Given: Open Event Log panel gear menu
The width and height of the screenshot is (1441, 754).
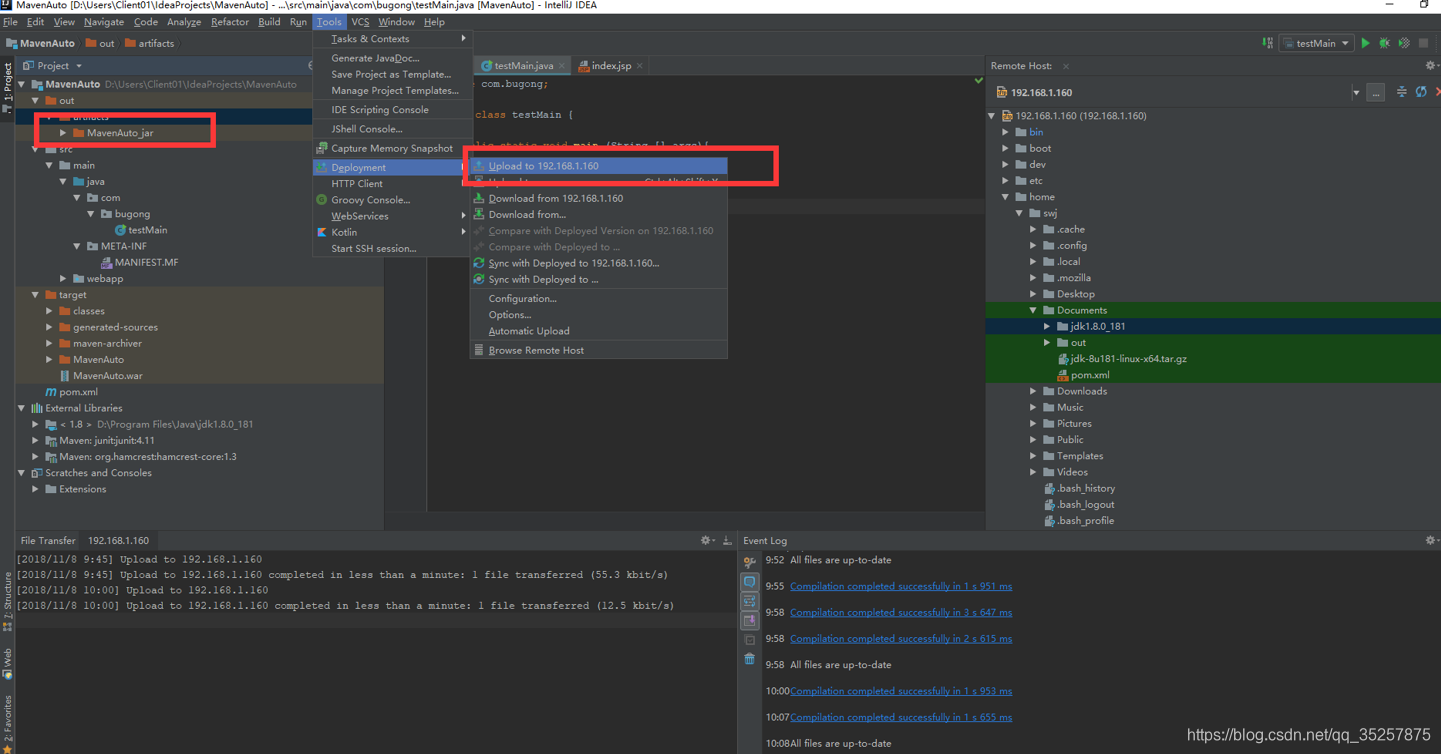Looking at the screenshot, I should point(1431,540).
